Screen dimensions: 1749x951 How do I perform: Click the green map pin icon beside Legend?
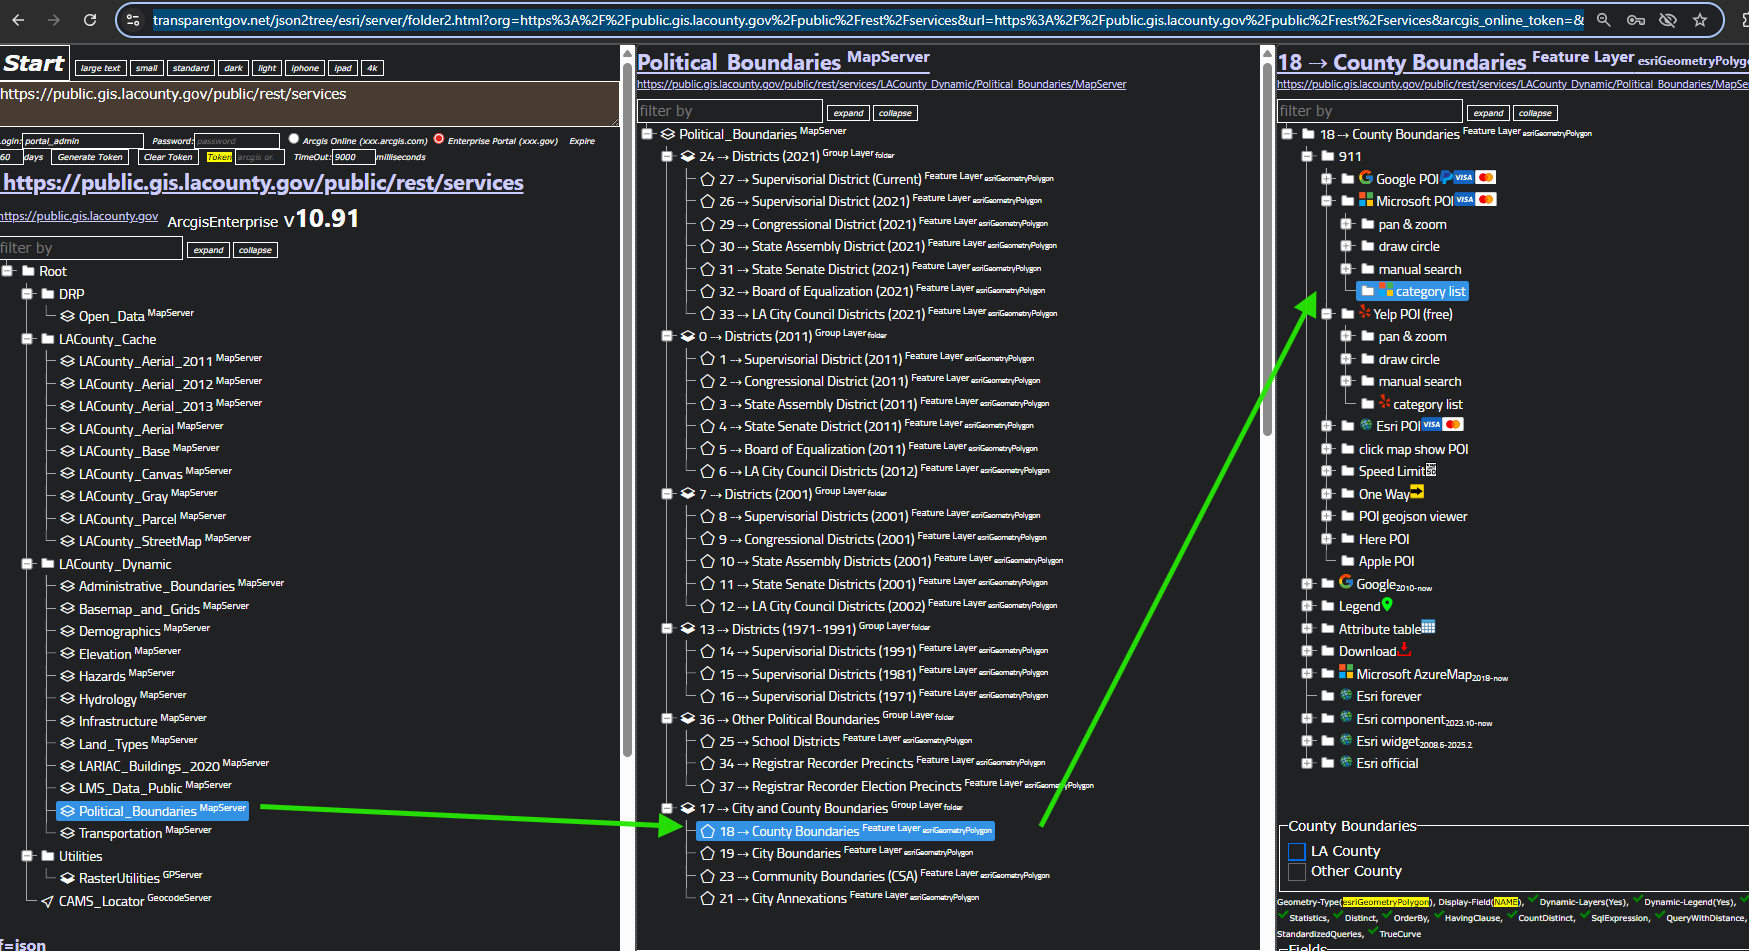tap(1387, 605)
